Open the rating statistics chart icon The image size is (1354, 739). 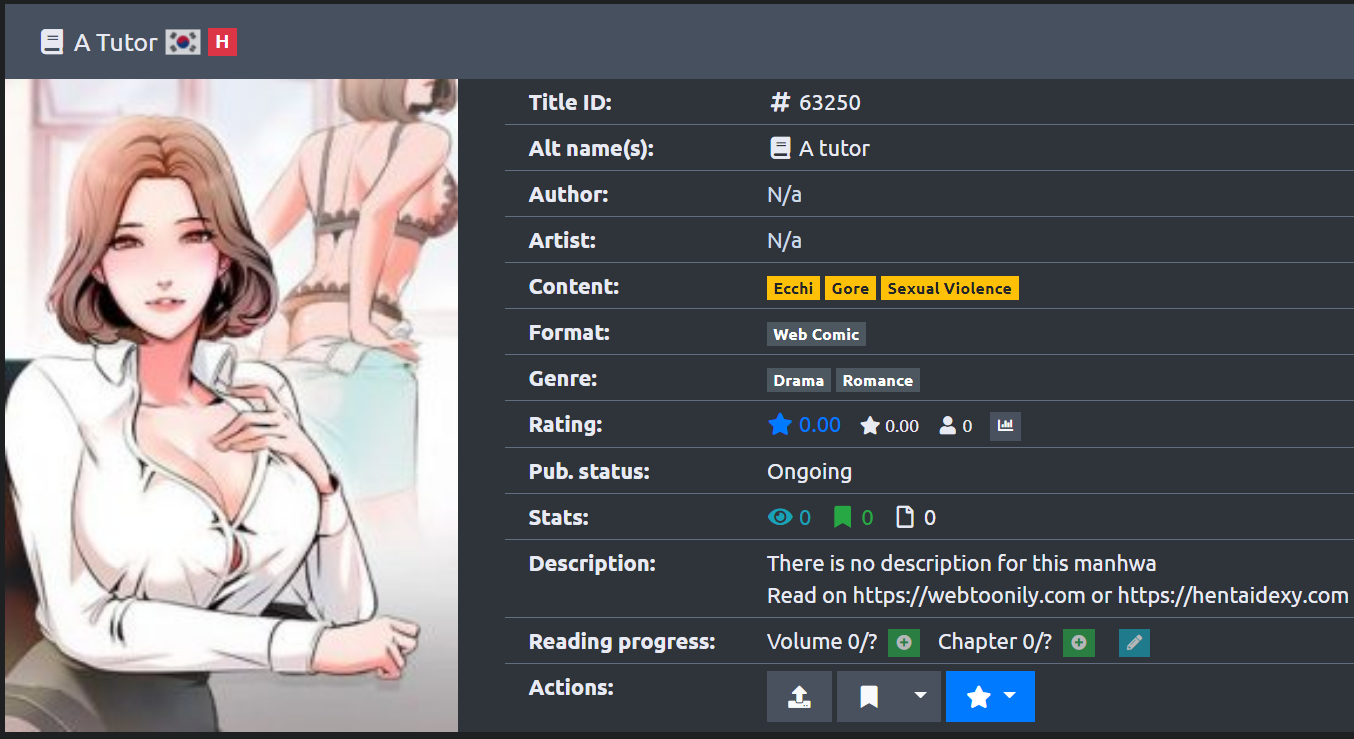pos(1005,426)
